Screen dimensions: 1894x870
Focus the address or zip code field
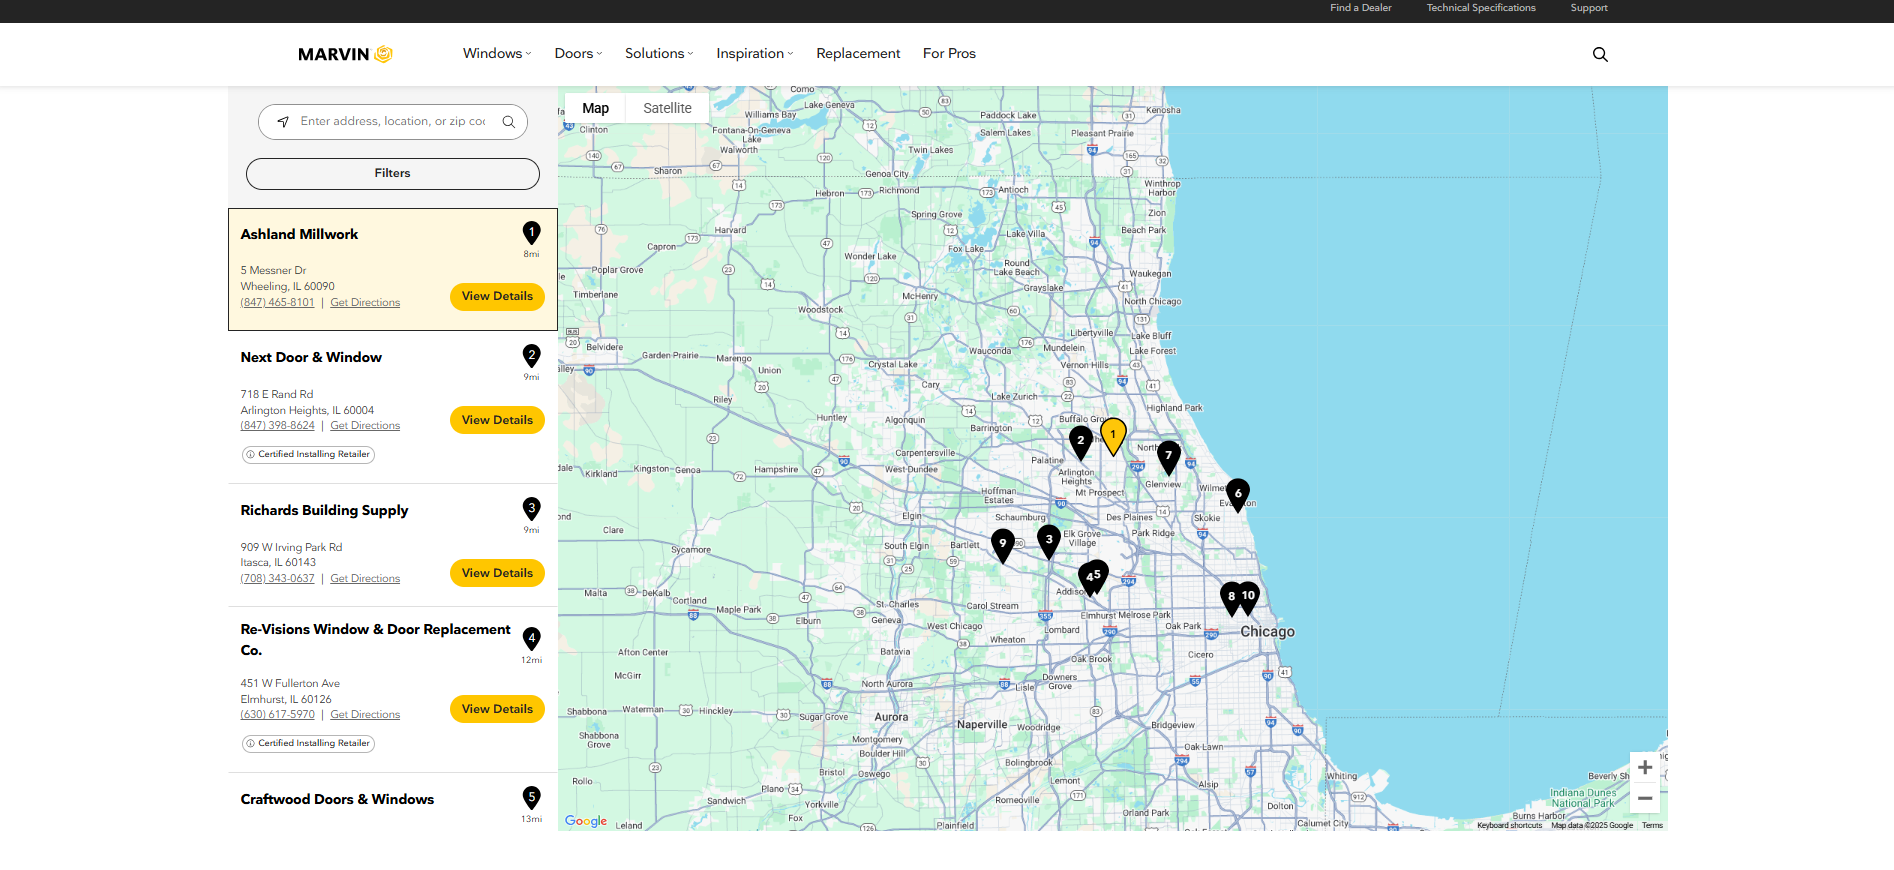coord(393,122)
